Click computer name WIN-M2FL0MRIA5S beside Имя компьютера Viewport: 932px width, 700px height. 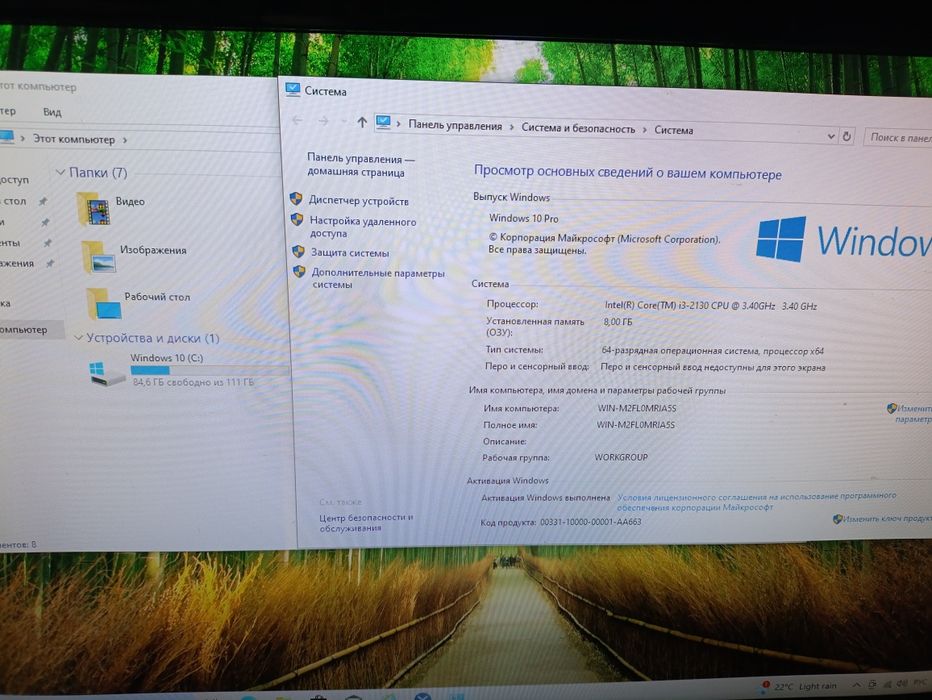pos(637,408)
